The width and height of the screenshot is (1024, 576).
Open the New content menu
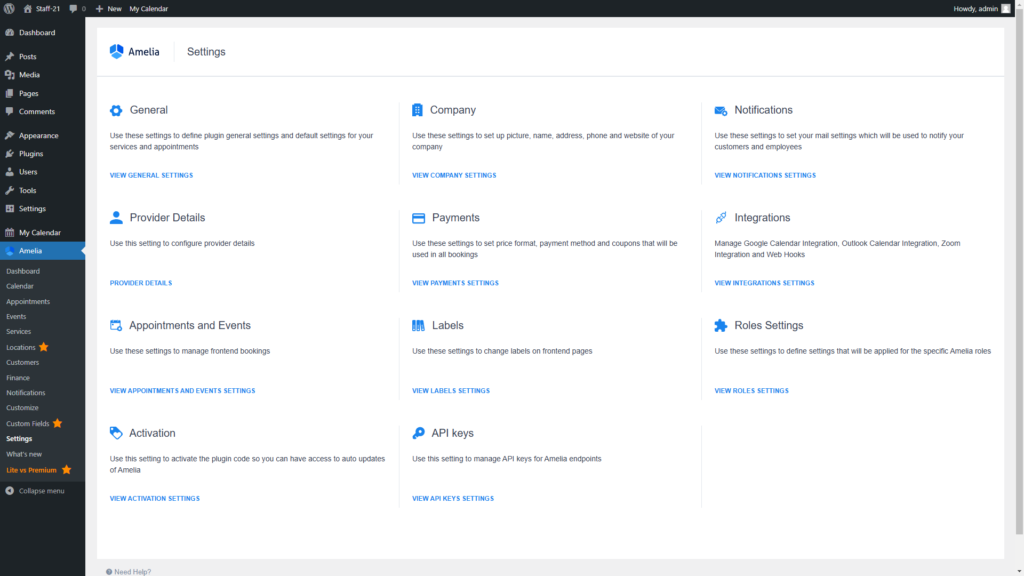108,8
